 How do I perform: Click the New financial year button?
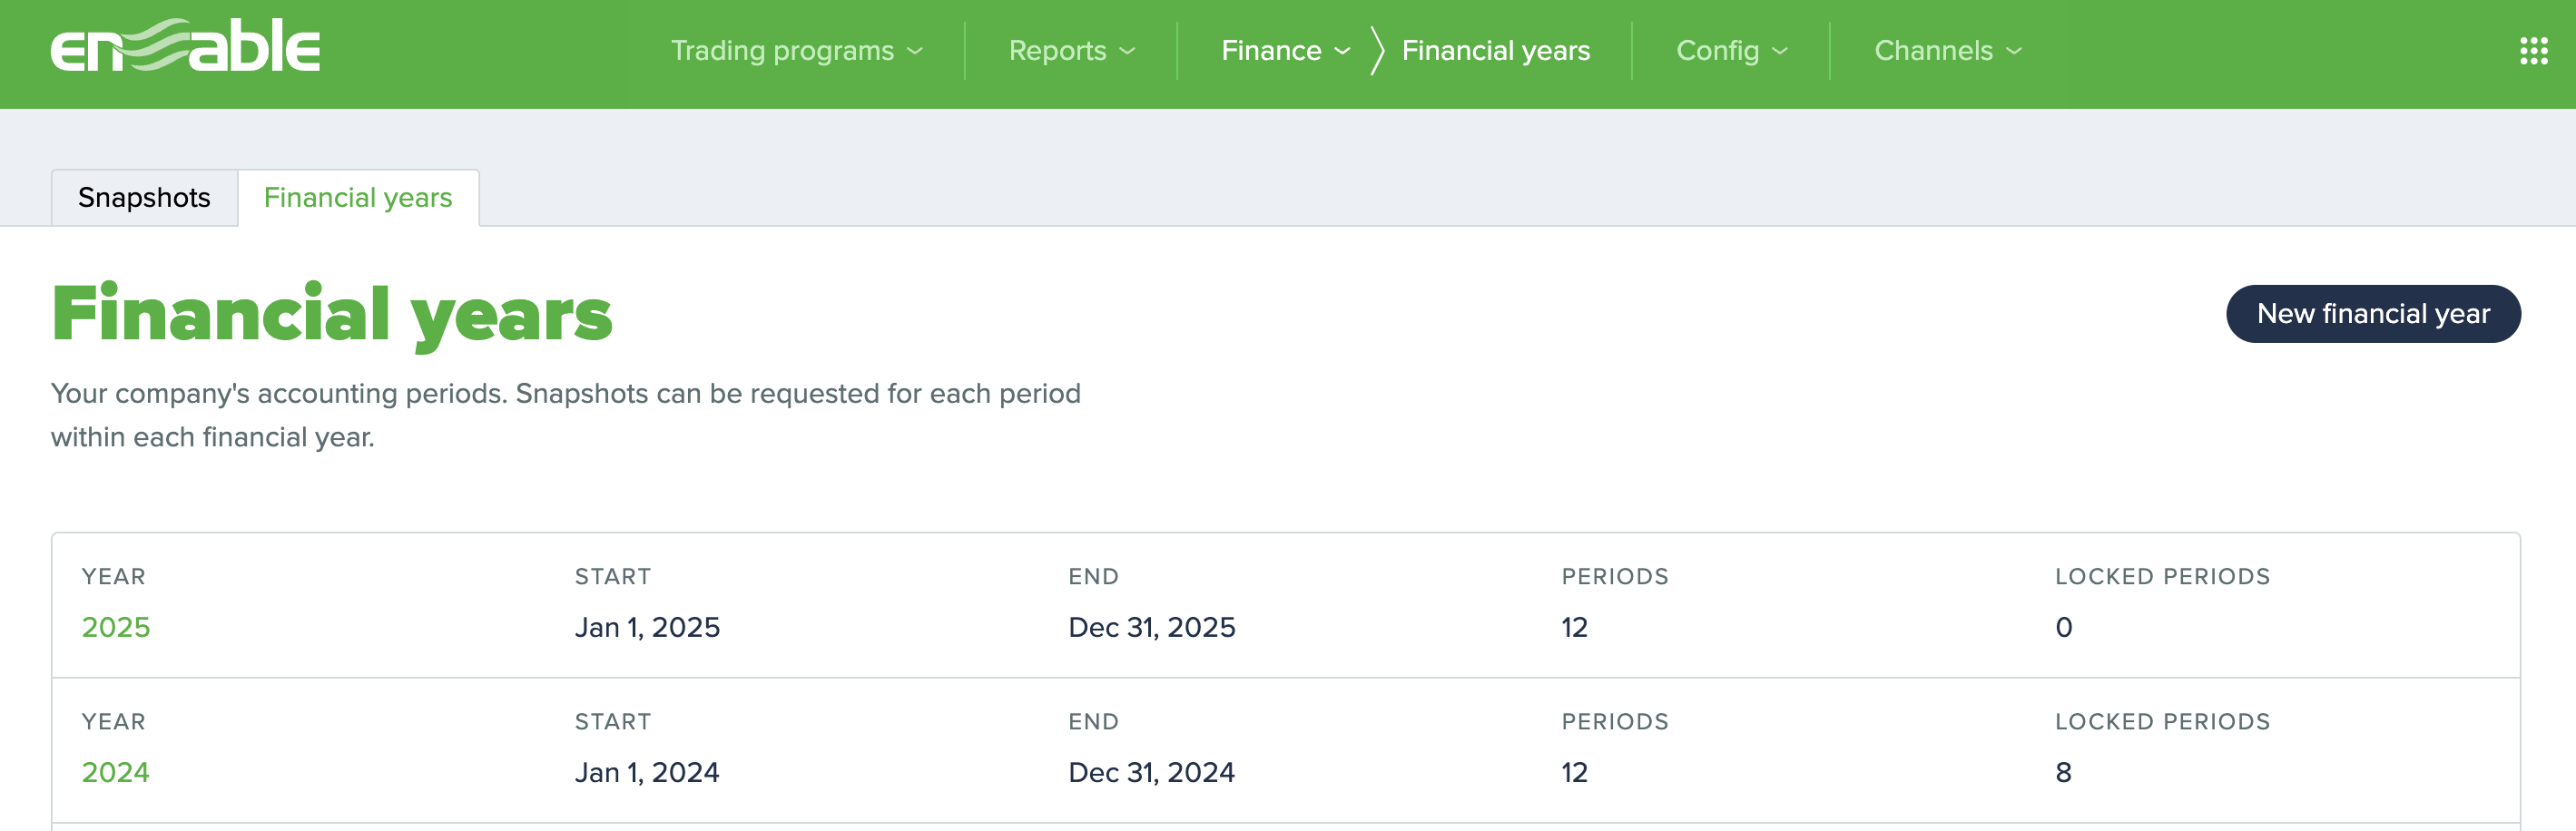pos(2374,313)
